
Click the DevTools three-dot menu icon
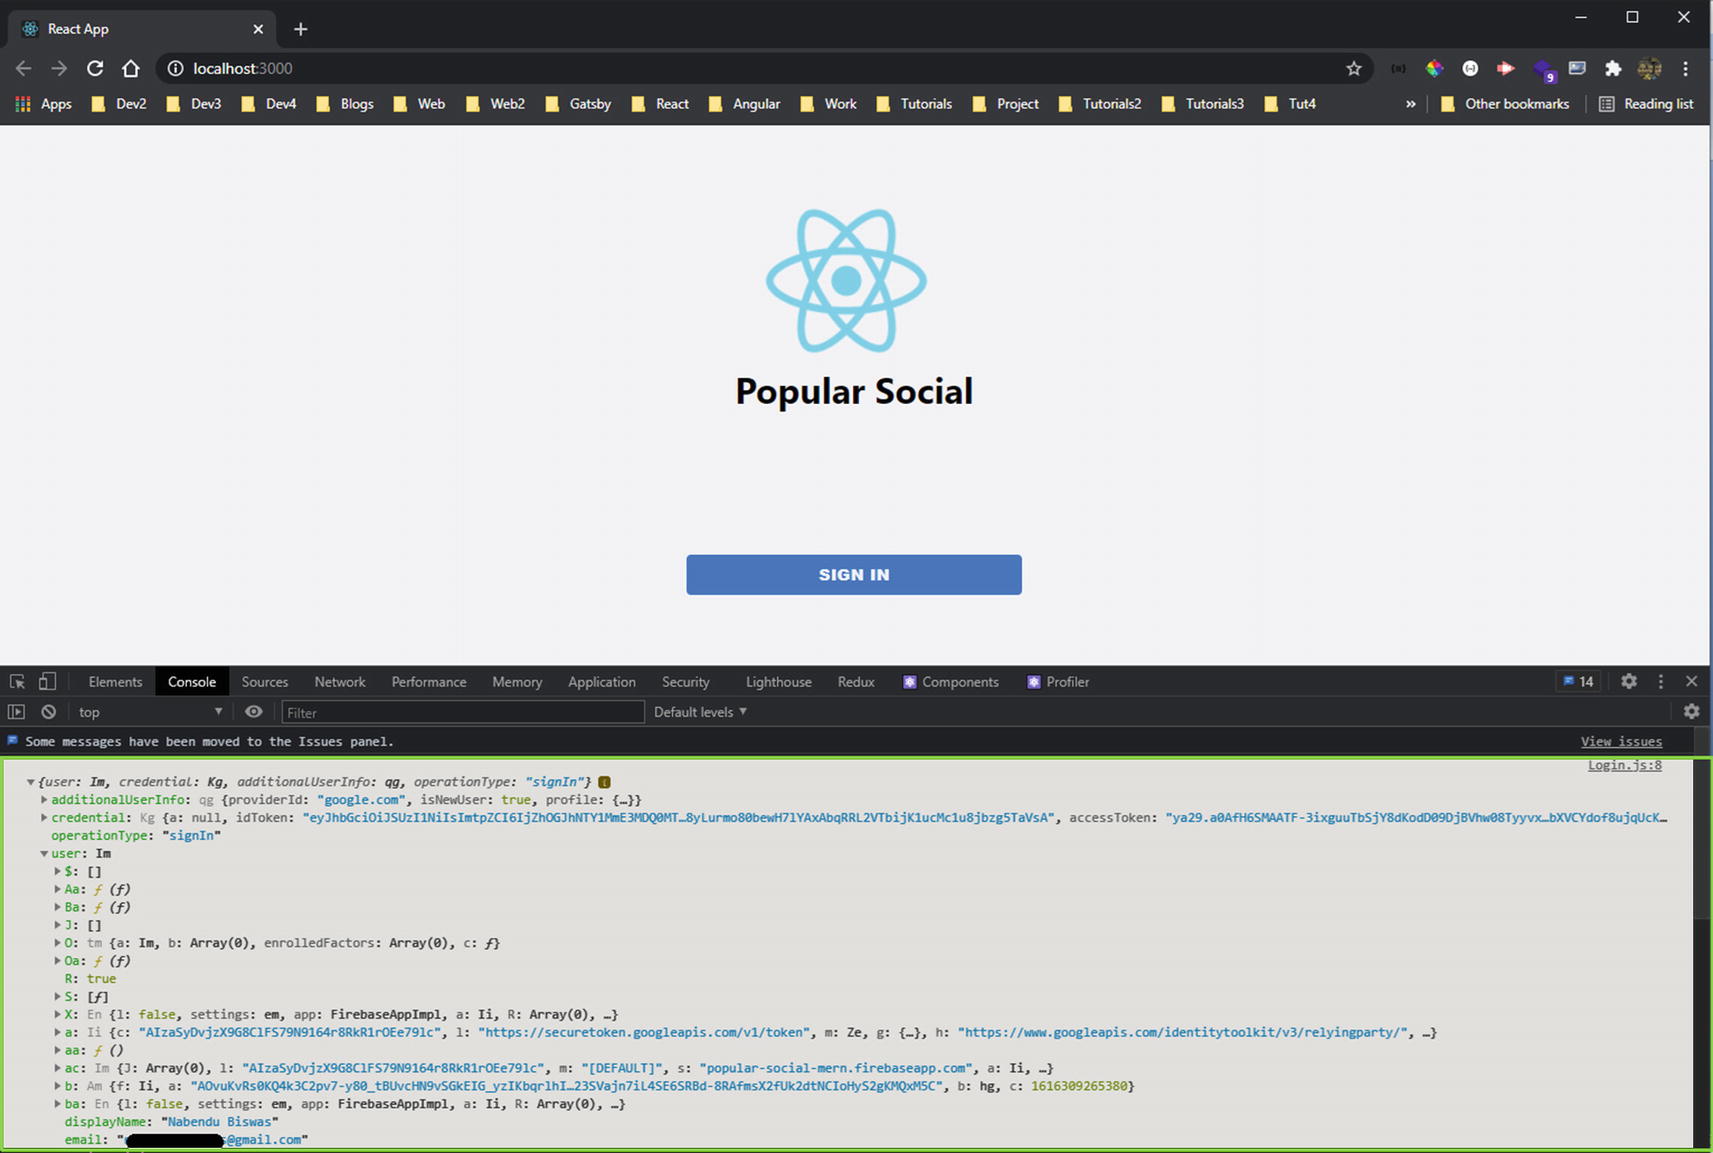point(1661,681)
